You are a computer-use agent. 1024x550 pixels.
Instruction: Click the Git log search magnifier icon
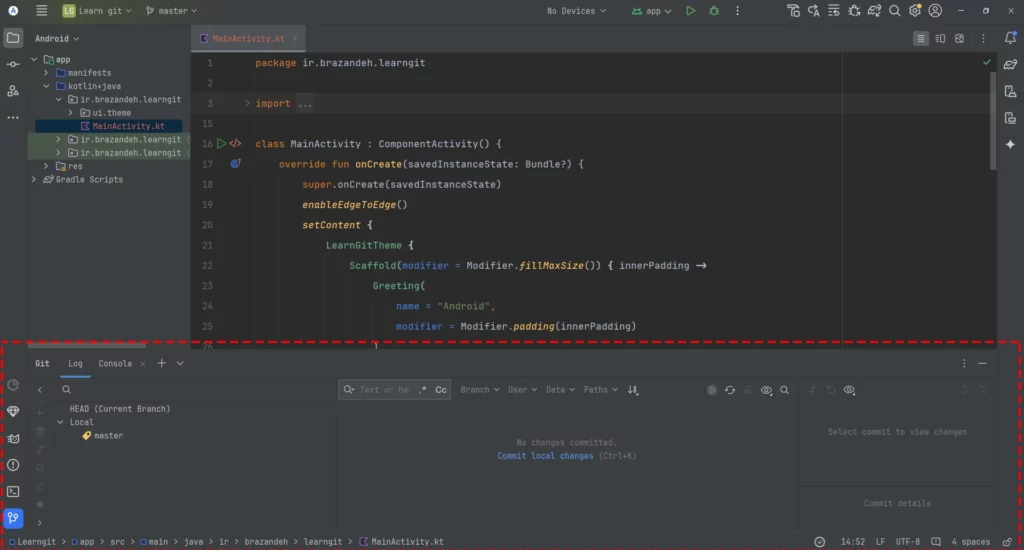[x=784, y=390]
